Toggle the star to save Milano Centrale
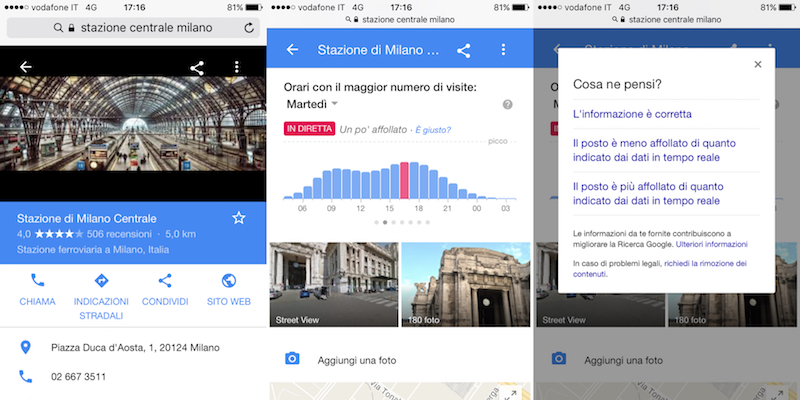Image resolution: width=800 pixels, height=400 pixels. tap(239, 218)
